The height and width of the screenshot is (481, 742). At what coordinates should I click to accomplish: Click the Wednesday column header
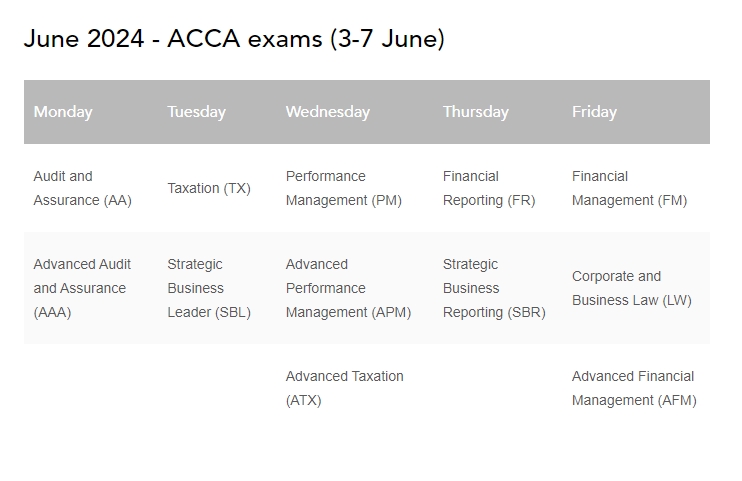click(x=327, y=112)
